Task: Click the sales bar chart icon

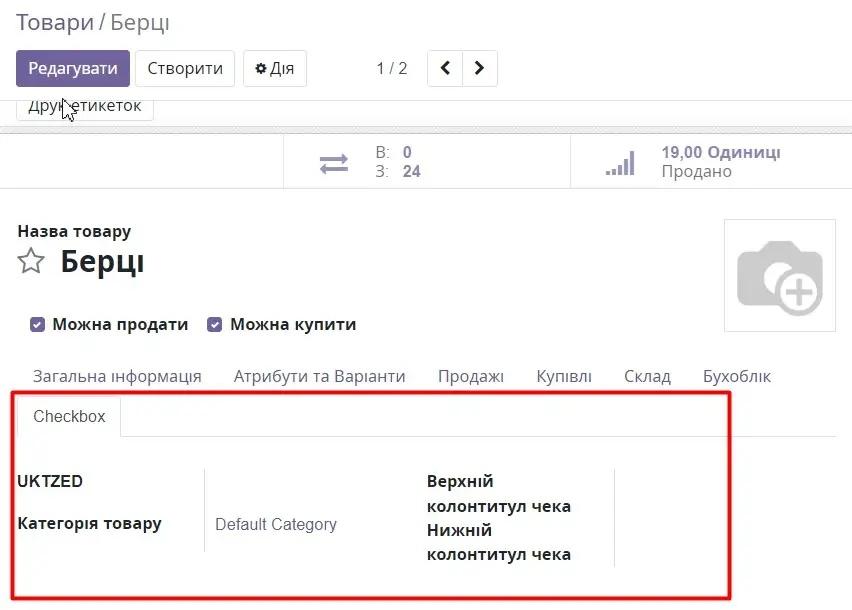Action: [620, 163]
